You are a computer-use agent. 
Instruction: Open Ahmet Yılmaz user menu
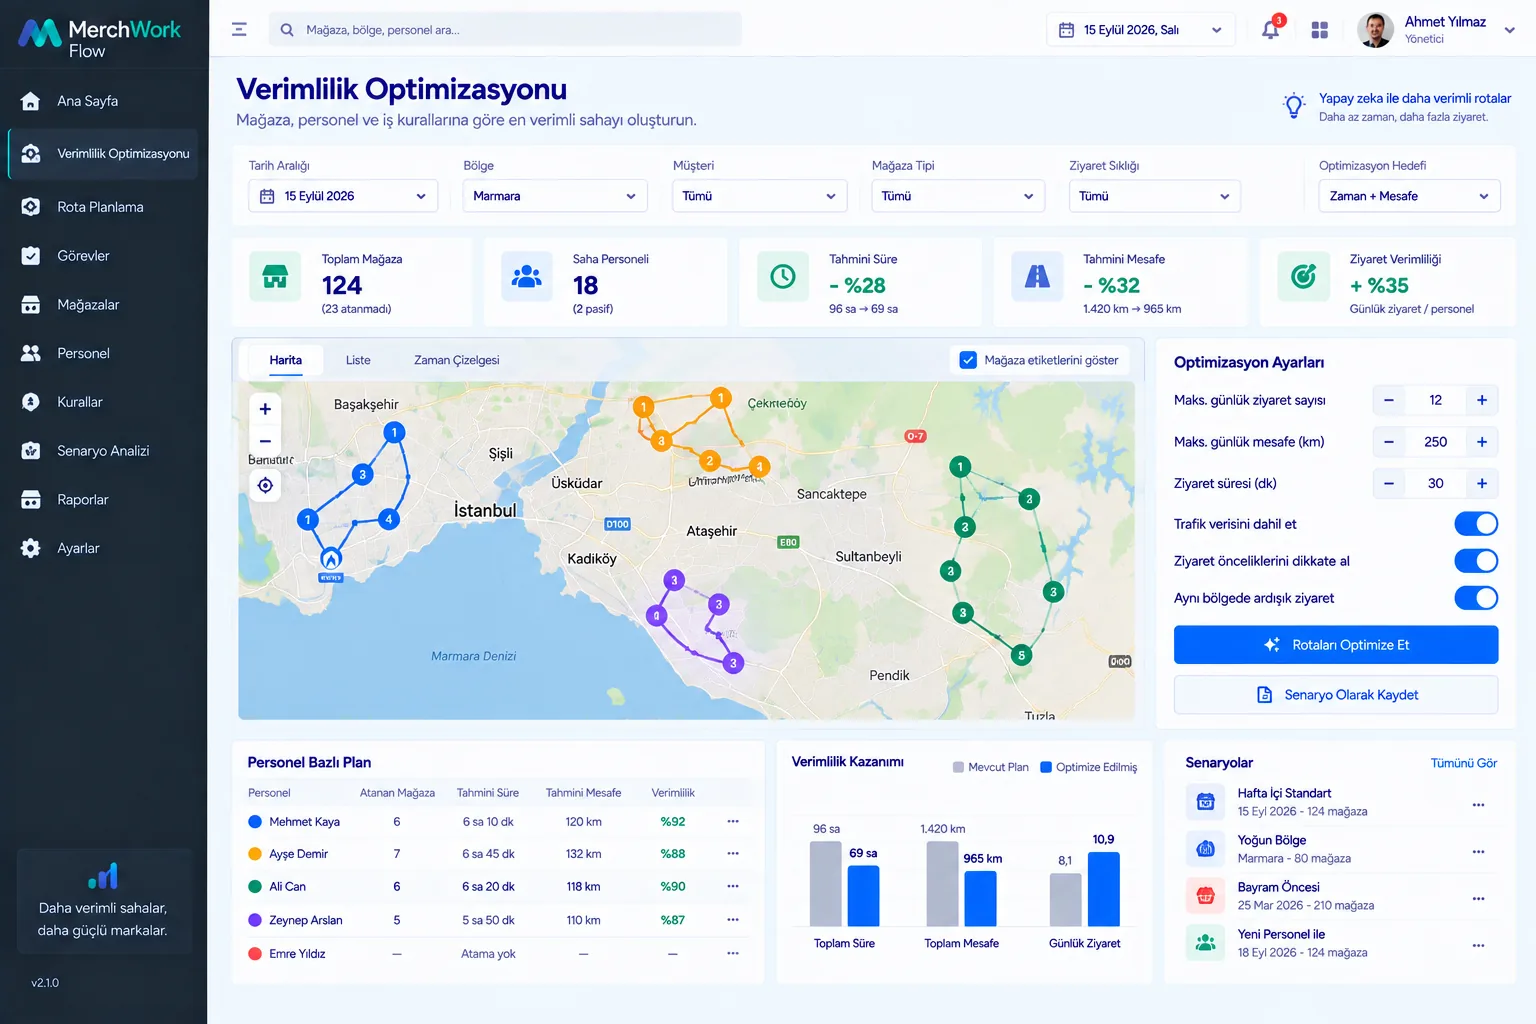coord(1436,30)
